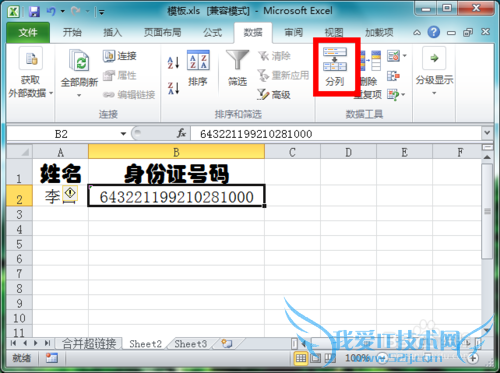Select column D header
Viewport: 500px width, 373px height.
click(x=348, y=152)
